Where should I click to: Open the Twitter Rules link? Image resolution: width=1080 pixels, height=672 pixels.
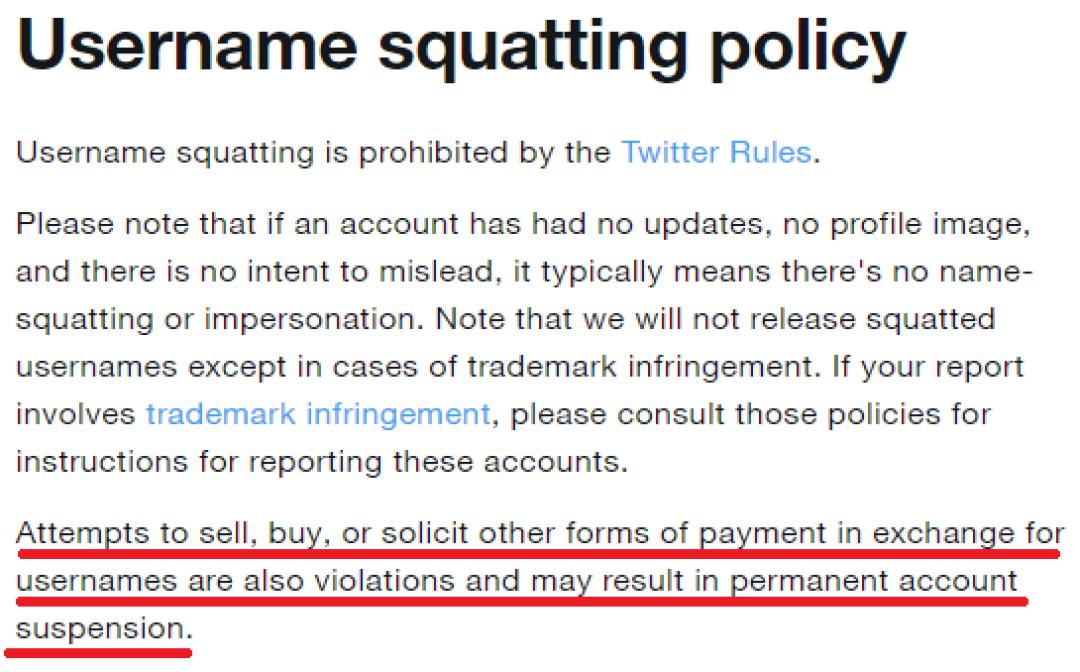coord(715,153)
